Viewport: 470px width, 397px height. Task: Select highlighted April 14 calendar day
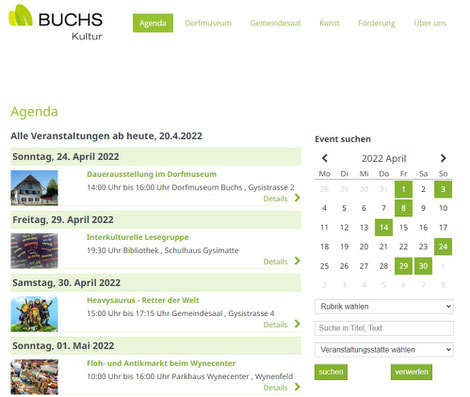coord(384,227)
